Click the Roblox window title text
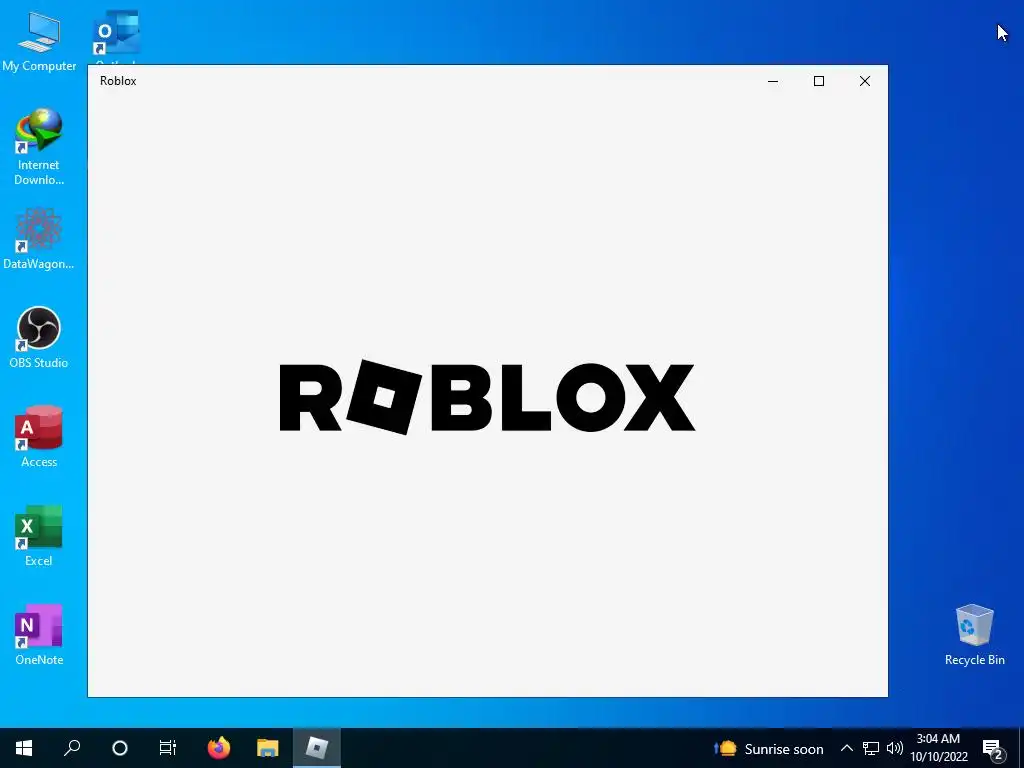This screenshot has height=768, width=1024. [118, 81]
